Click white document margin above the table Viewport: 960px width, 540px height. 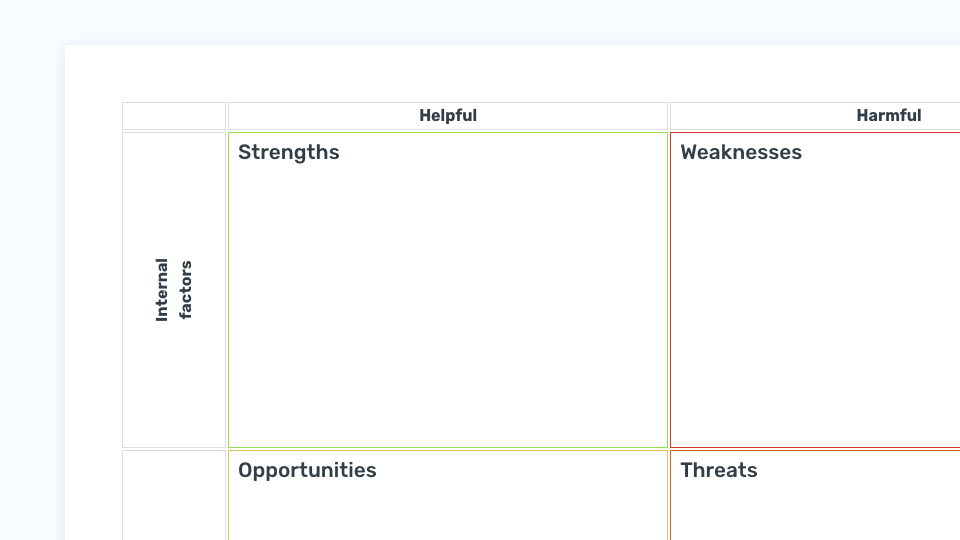[512, 73]
